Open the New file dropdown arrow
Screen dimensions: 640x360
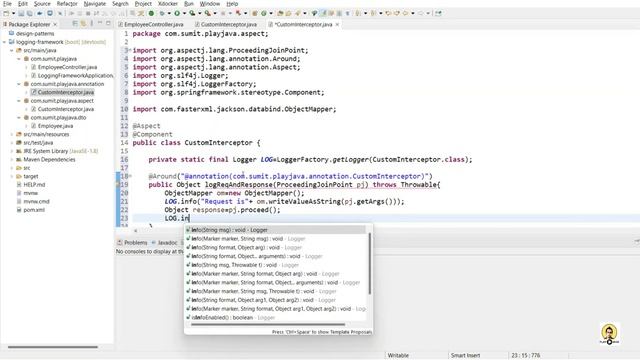[x=13, y=13]
